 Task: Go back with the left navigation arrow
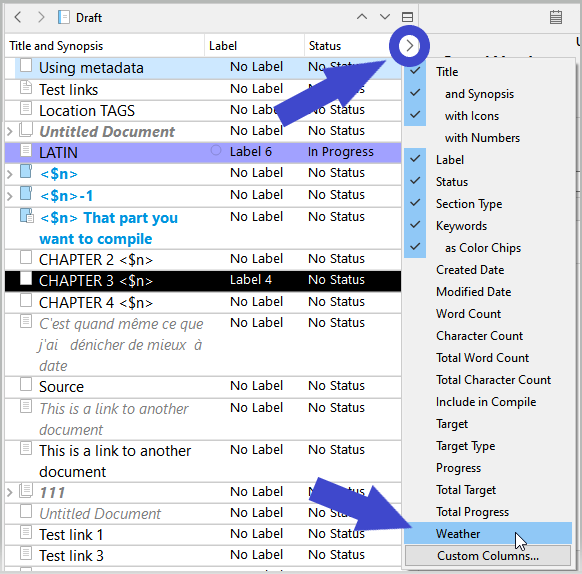tap(18, 17)
